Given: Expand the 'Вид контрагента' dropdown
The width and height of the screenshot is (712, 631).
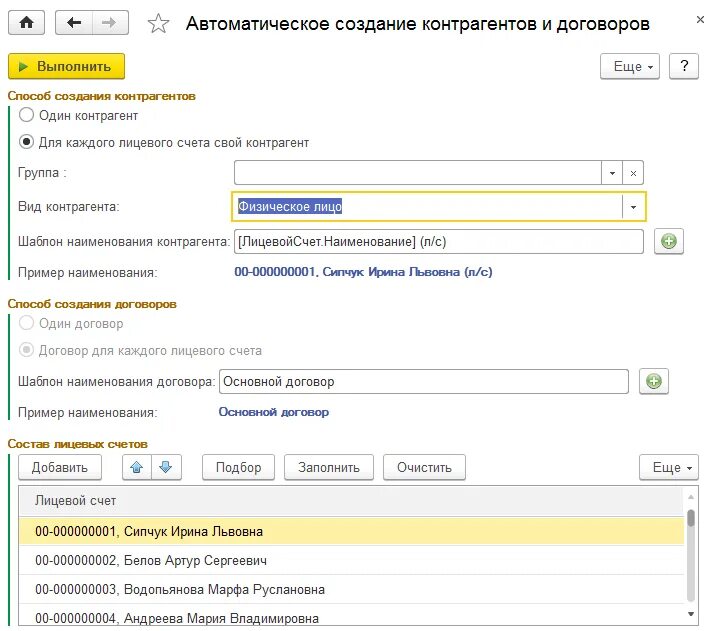Looking at the screenshot, I should (633, 206).
